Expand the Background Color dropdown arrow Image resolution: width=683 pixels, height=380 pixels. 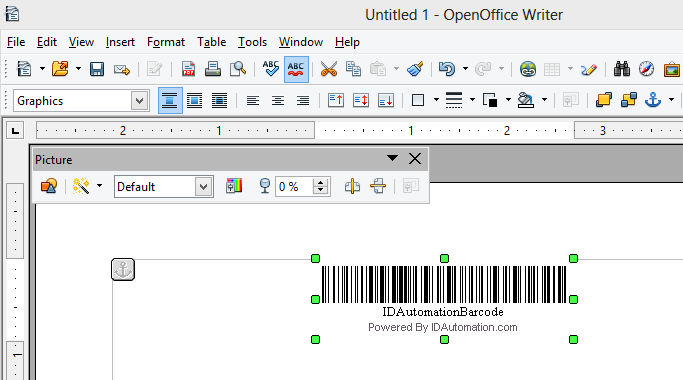point(544,101)
